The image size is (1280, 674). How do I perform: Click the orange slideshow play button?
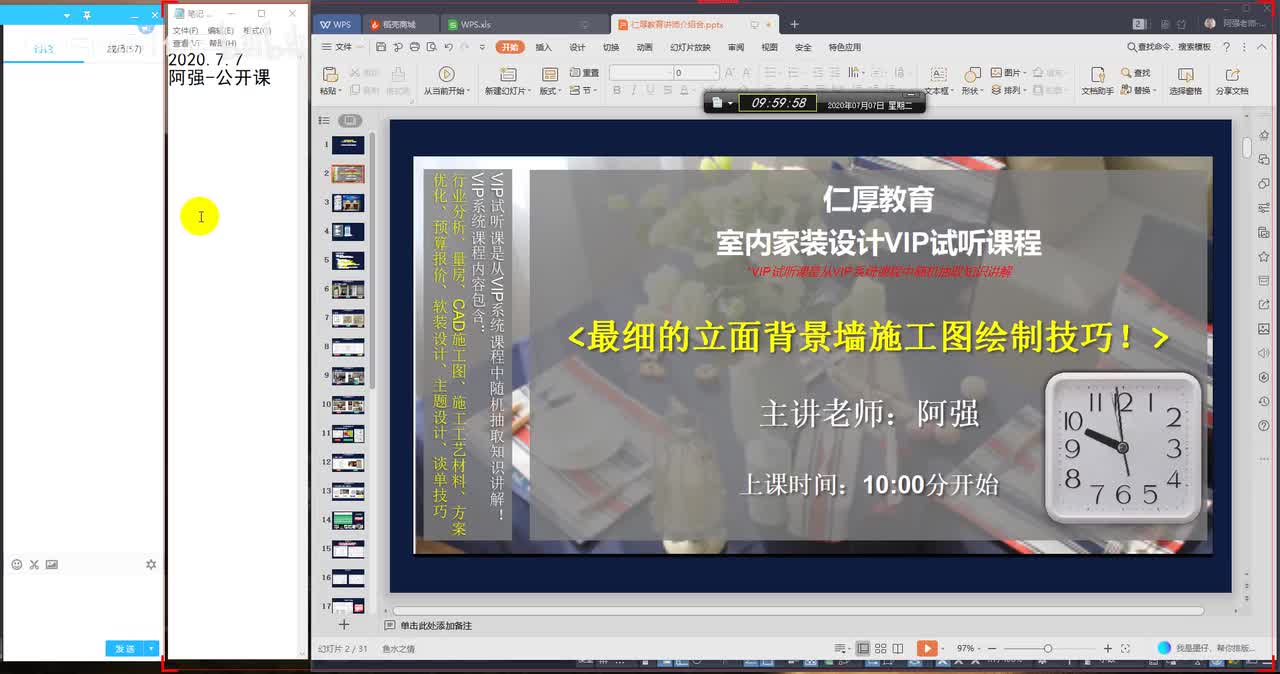[927, 648]
